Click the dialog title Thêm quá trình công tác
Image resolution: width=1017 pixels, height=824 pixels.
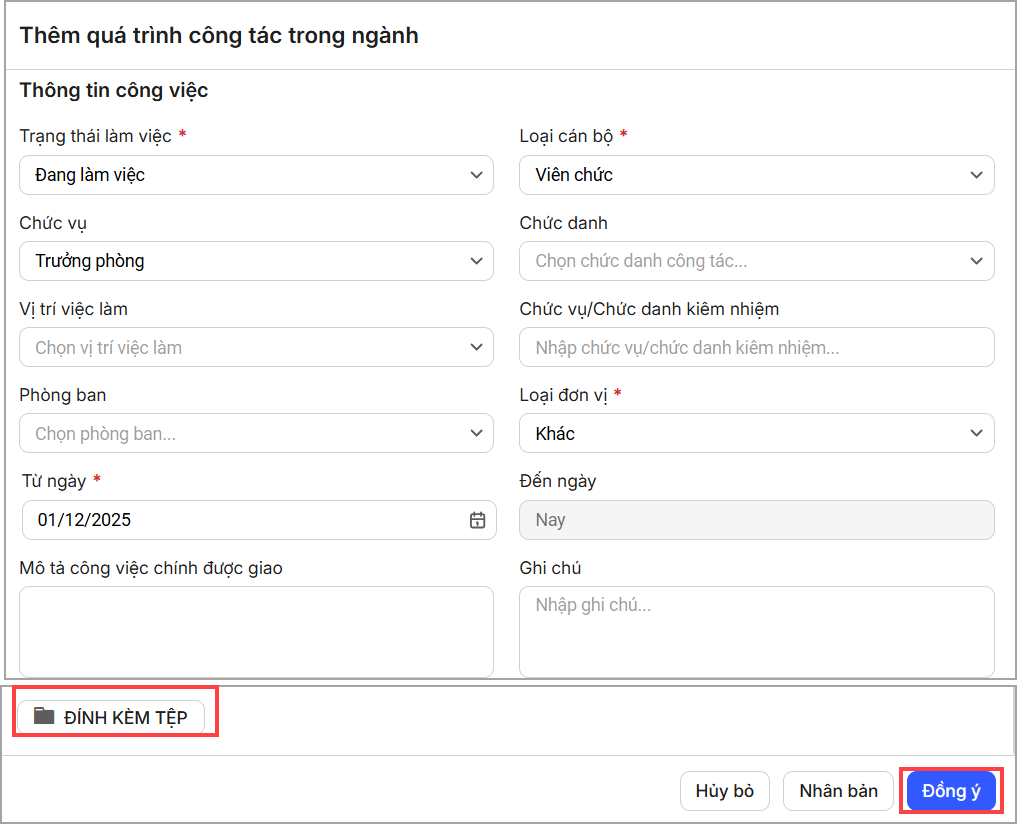tap(219, 36)
